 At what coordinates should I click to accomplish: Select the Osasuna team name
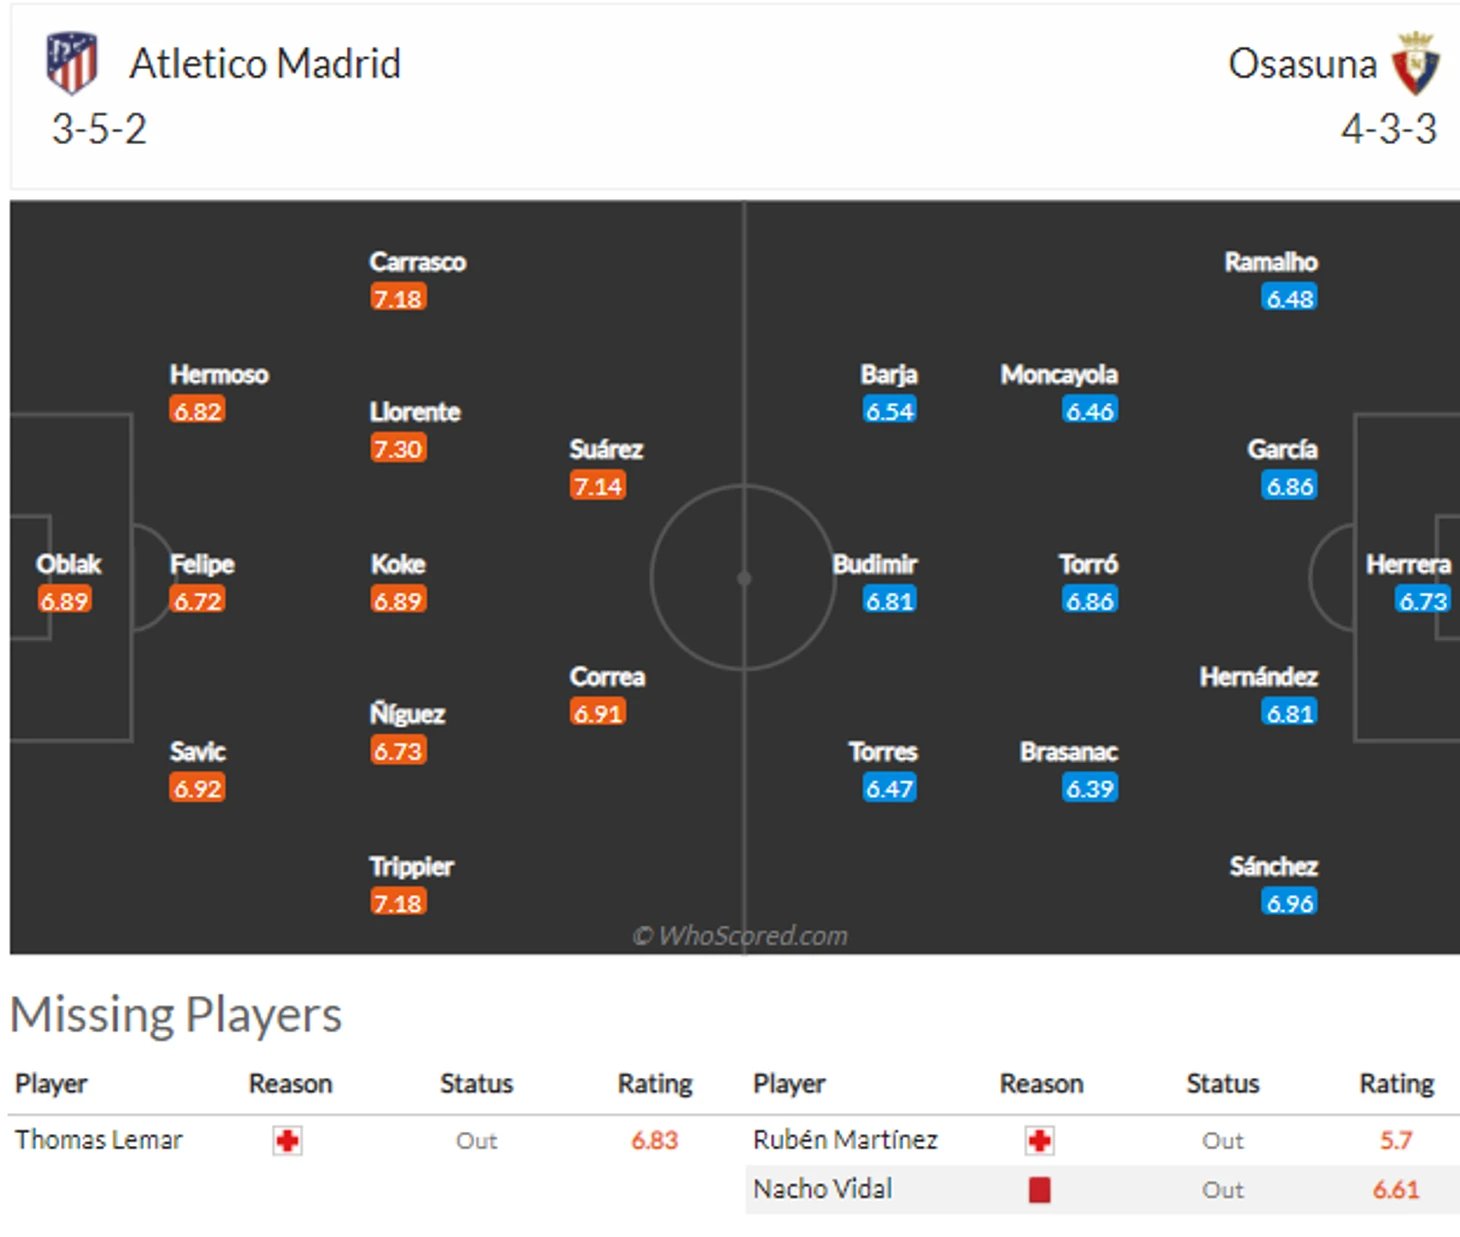[1303, 64]
